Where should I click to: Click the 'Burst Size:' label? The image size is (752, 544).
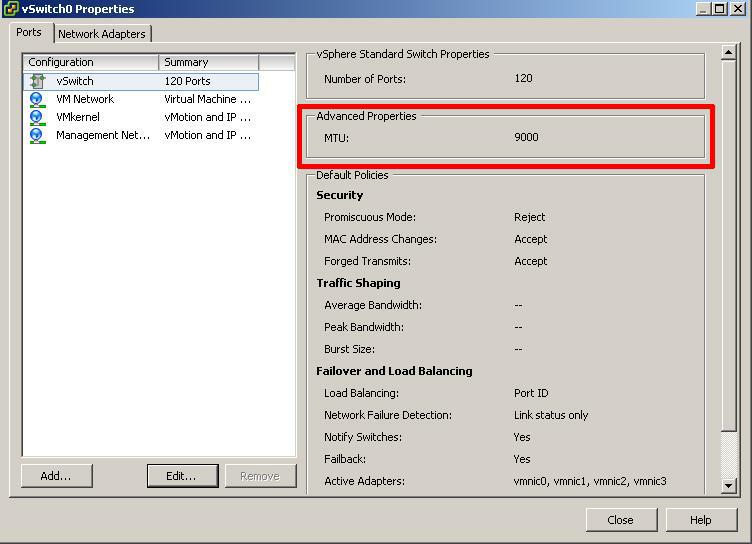[x=350, y=349]
